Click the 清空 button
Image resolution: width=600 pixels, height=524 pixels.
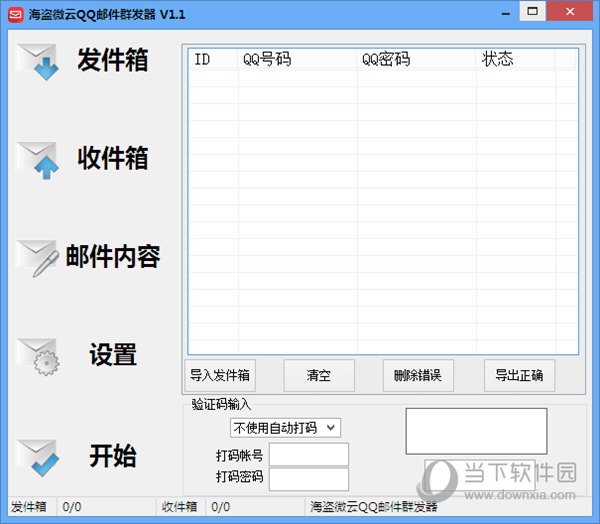click(x=319, y=375)
